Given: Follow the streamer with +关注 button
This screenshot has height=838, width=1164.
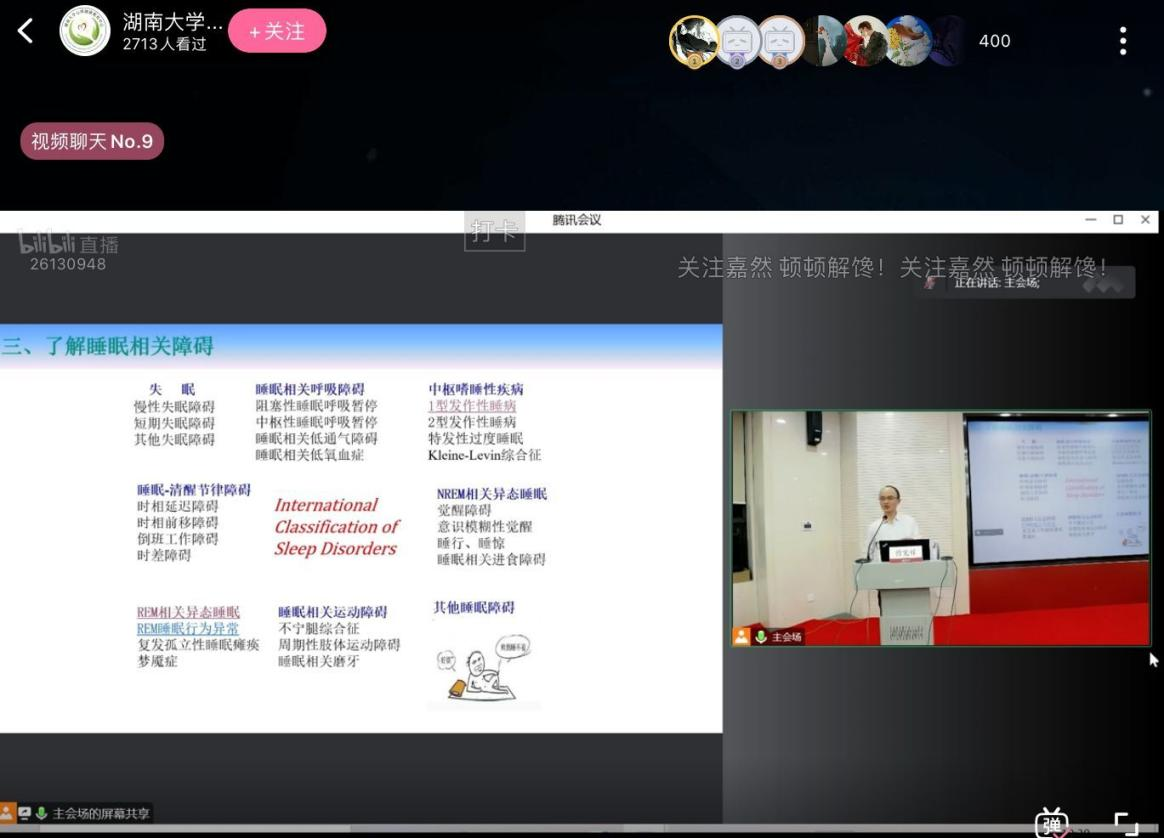Looking at the screenshot, I should (277, 31).
